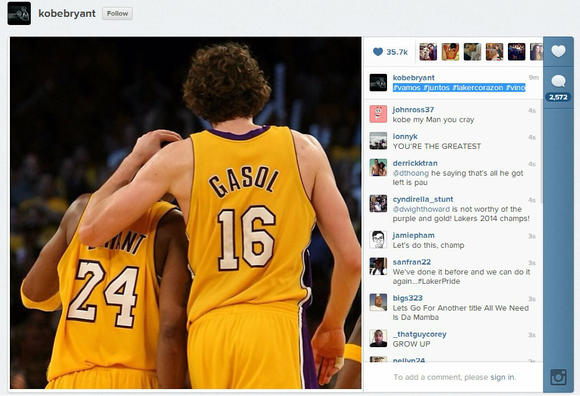This screenshot has width=580, height=396.
Task: Click the blue heart next to 35.7k
Action: coord(378,52)
